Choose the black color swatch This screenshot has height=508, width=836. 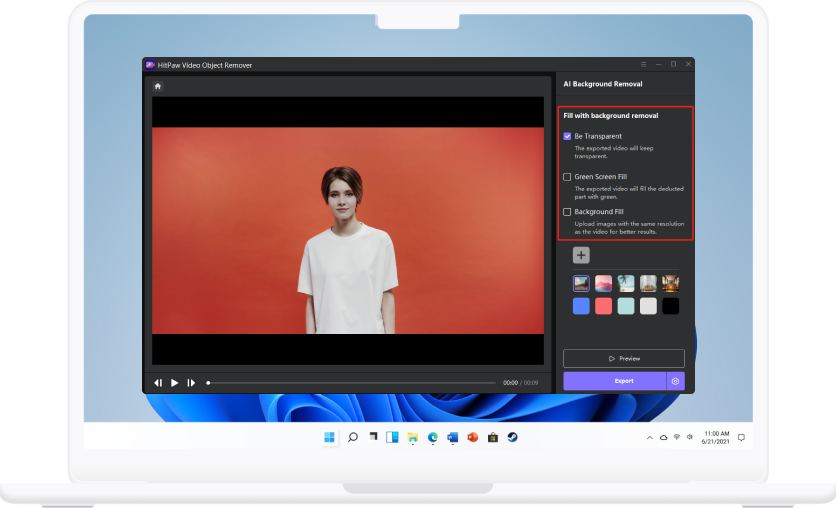click(670, 306)
